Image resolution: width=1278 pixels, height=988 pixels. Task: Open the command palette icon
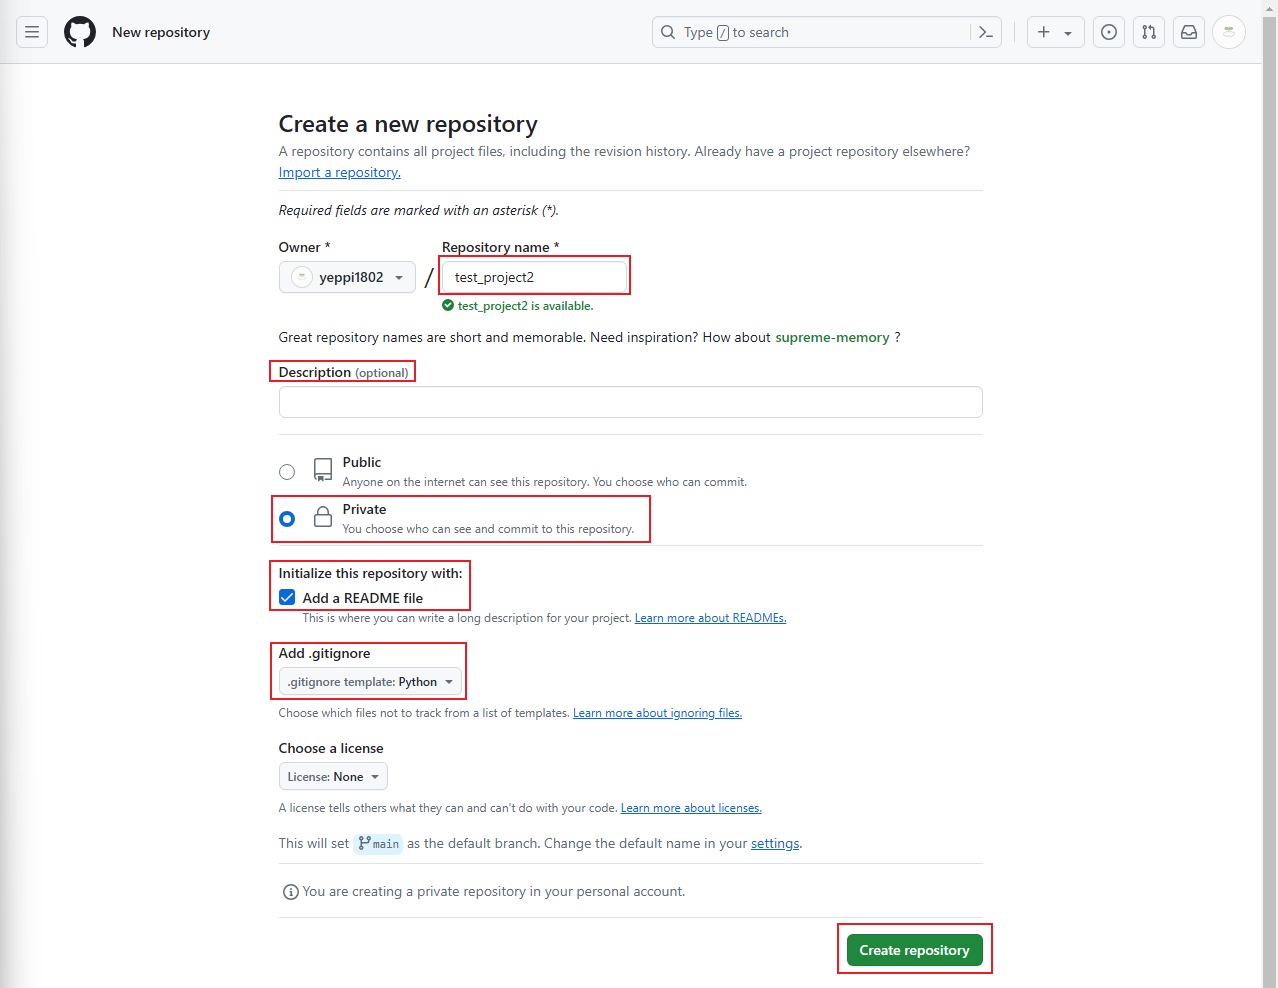pos(986,32)
